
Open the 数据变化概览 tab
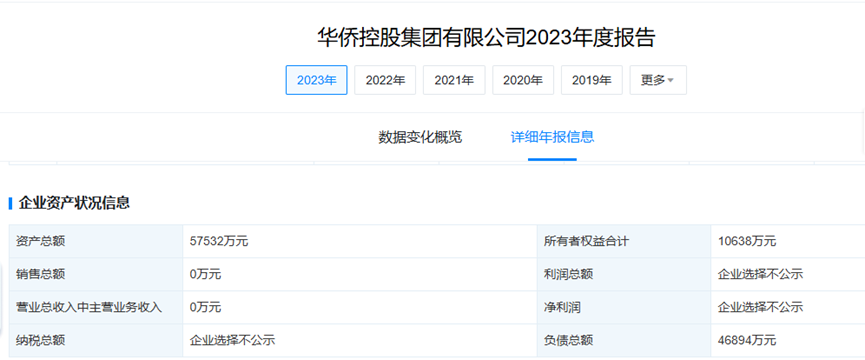pos(420,137)
